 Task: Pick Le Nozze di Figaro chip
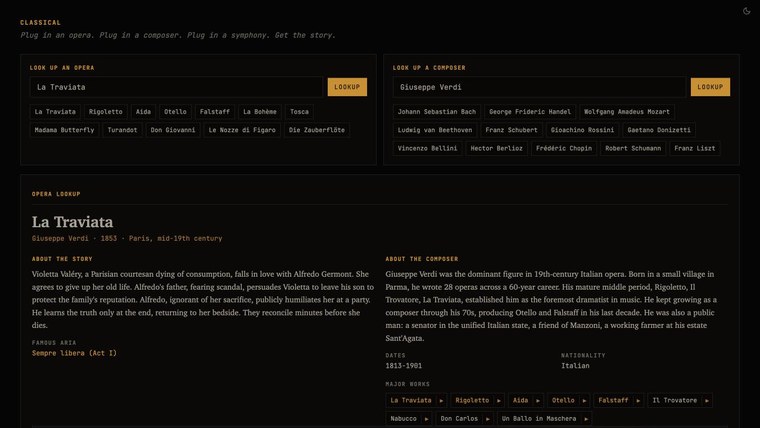[242, 130]
